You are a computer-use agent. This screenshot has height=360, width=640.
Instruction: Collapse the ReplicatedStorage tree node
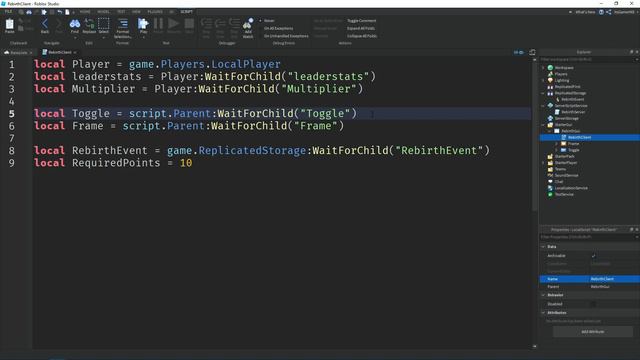click(x=543, y=93)
